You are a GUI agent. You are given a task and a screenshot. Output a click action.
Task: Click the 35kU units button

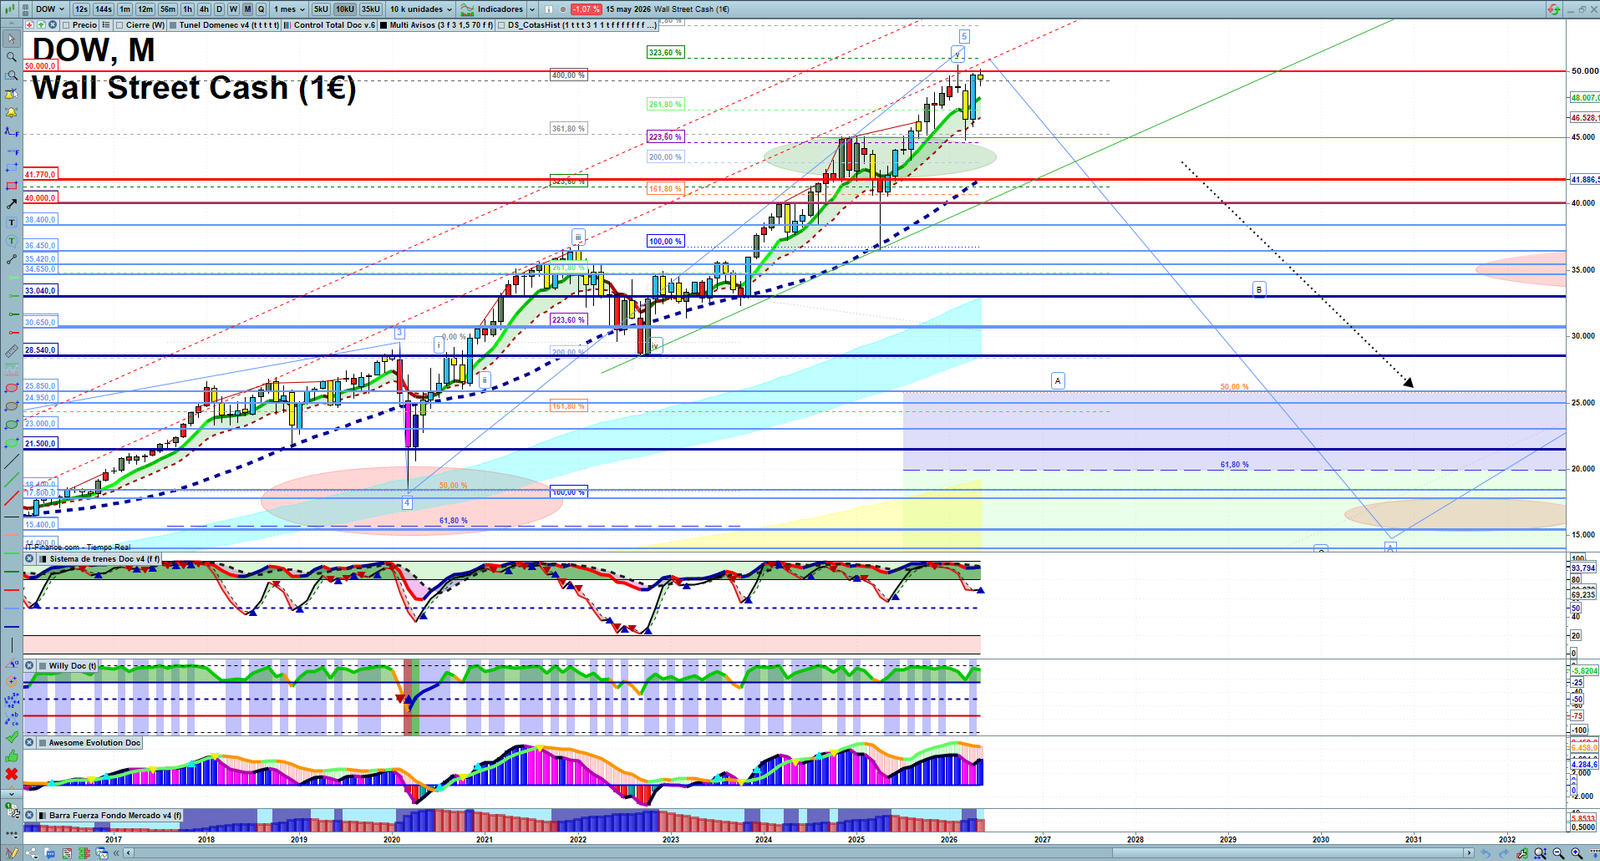(x=370, y=9)
